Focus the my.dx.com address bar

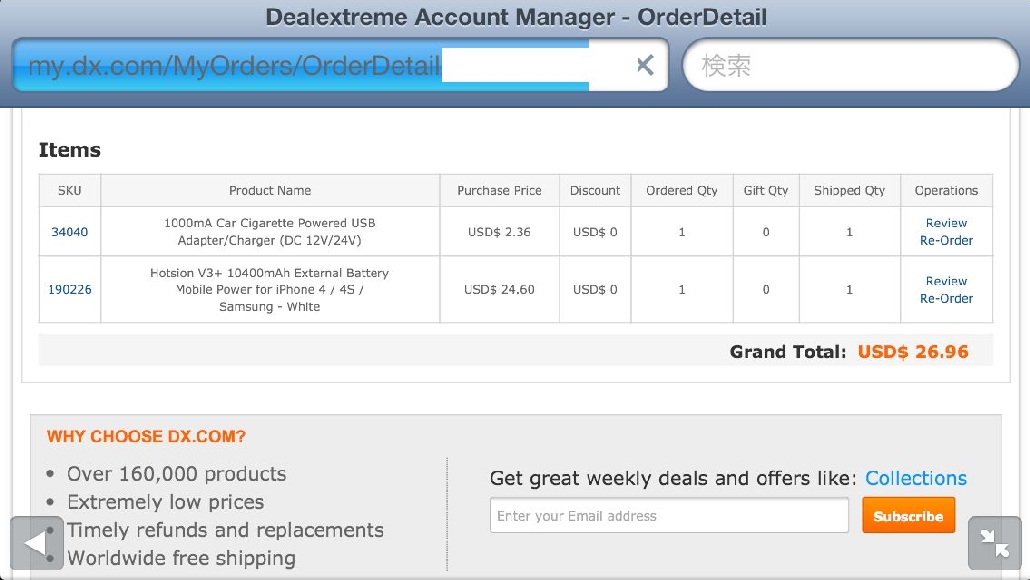(340, 64)
